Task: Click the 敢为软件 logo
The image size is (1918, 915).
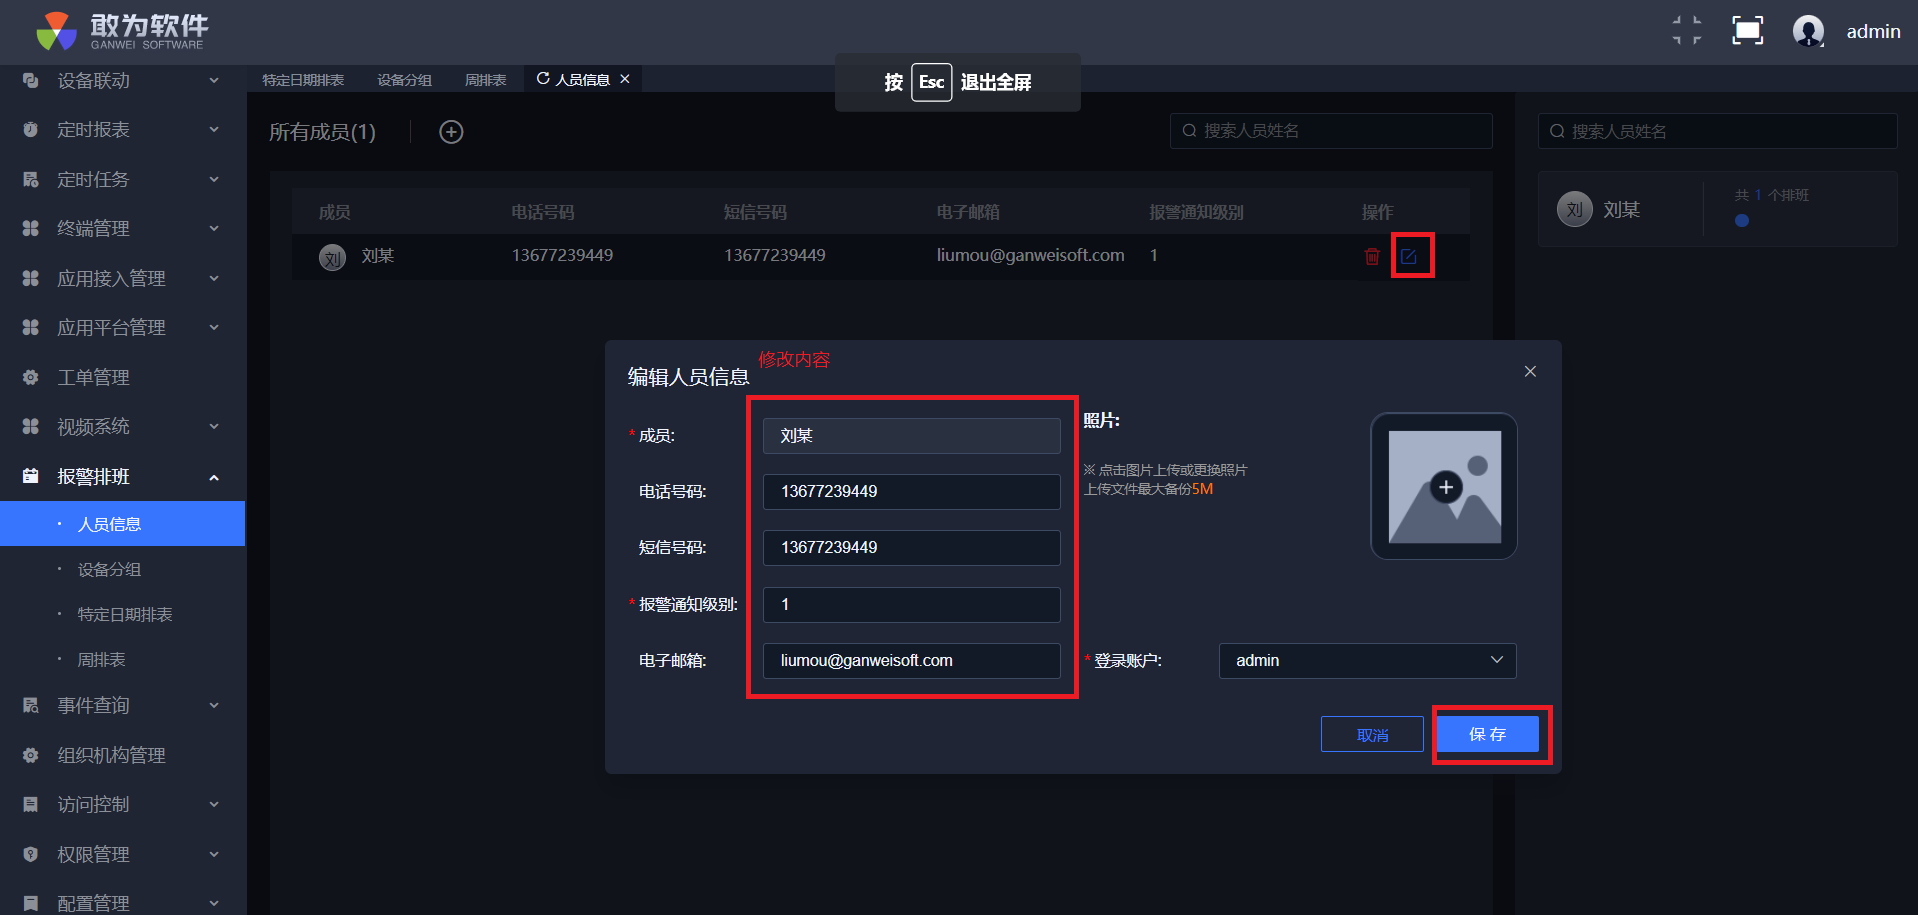Action: pyautogui.click(x=122, y=31)
